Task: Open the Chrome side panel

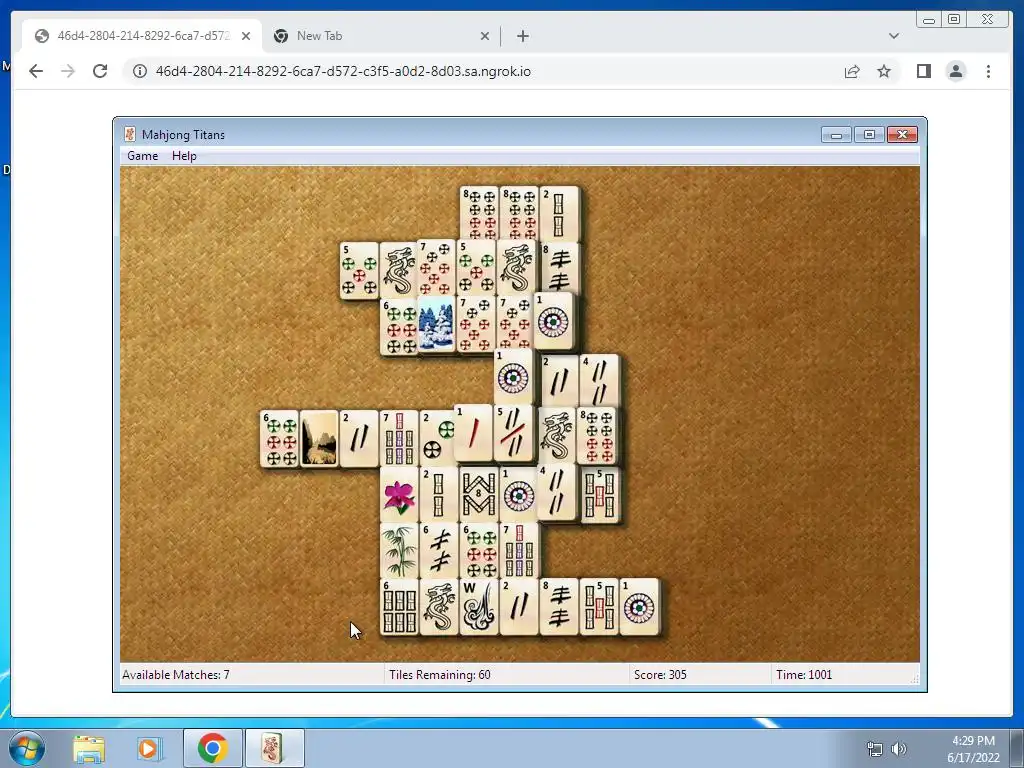Action: tap(923, 71)
